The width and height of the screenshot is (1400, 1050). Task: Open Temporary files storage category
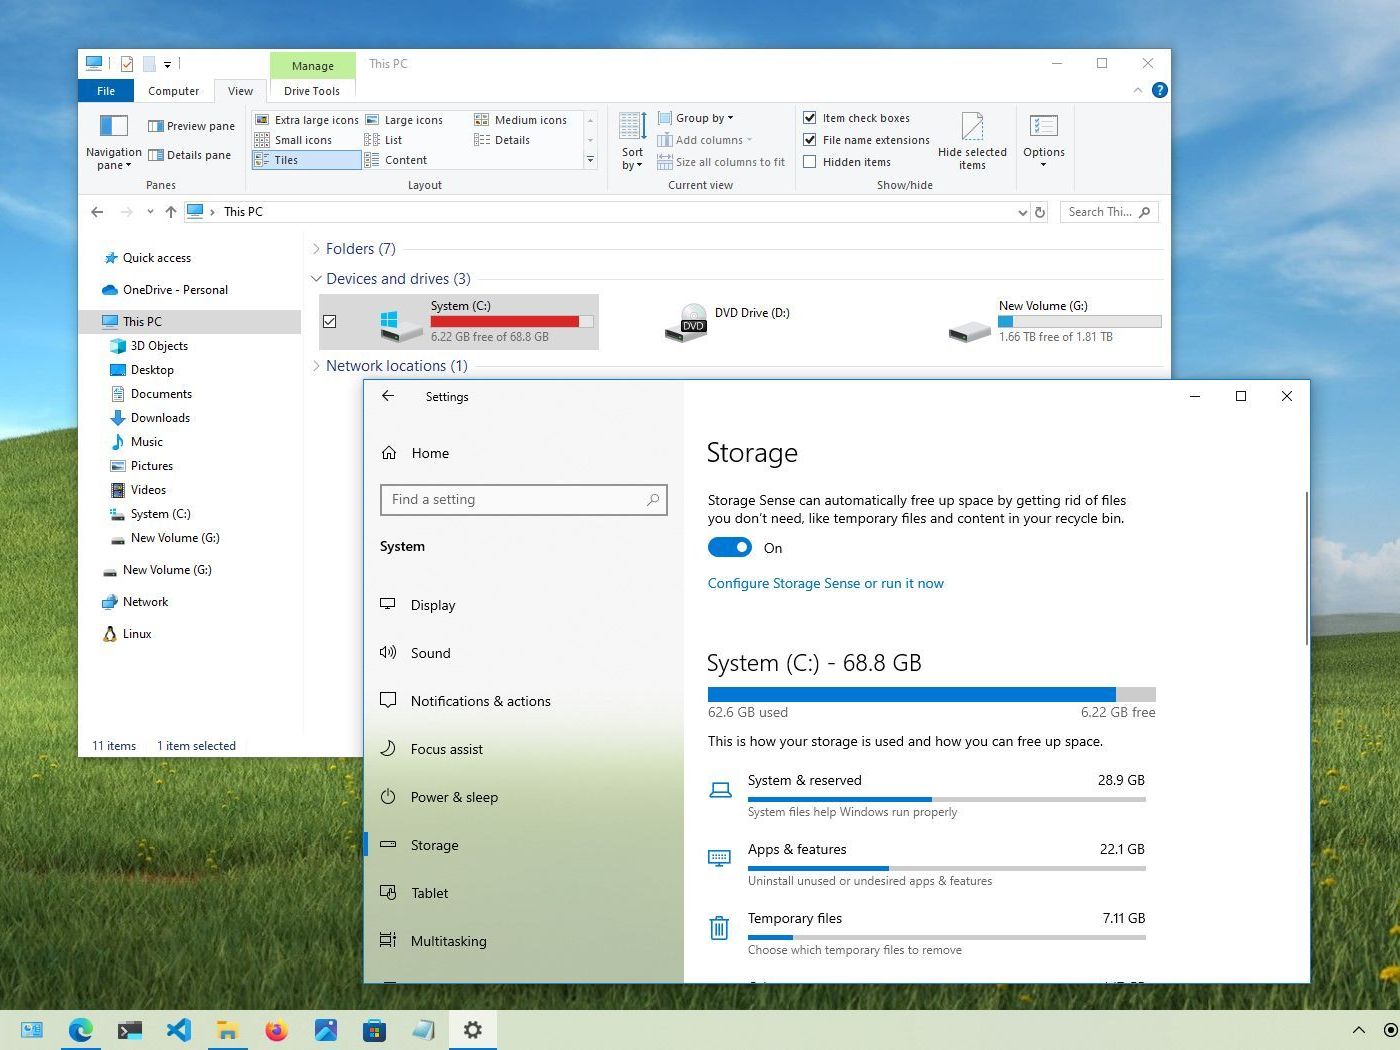click(926, 933)
